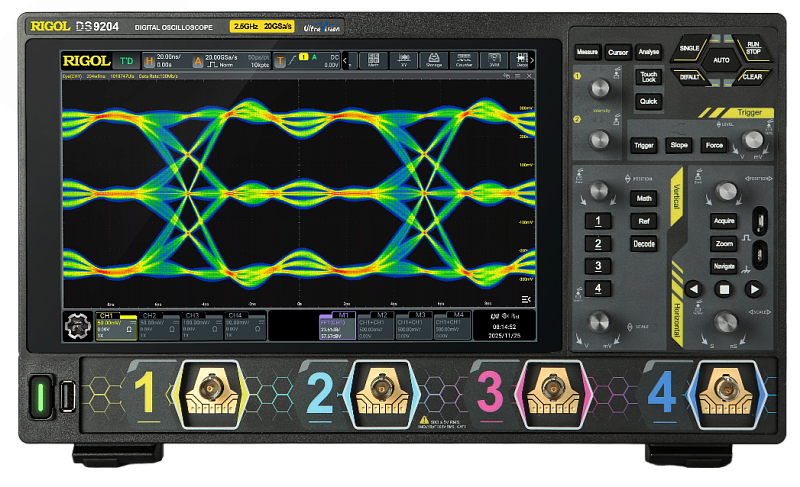Image resolution: width=800 pixels, height=487 pixels.
Task: Open the gear function menu icon
Action: 78,326
